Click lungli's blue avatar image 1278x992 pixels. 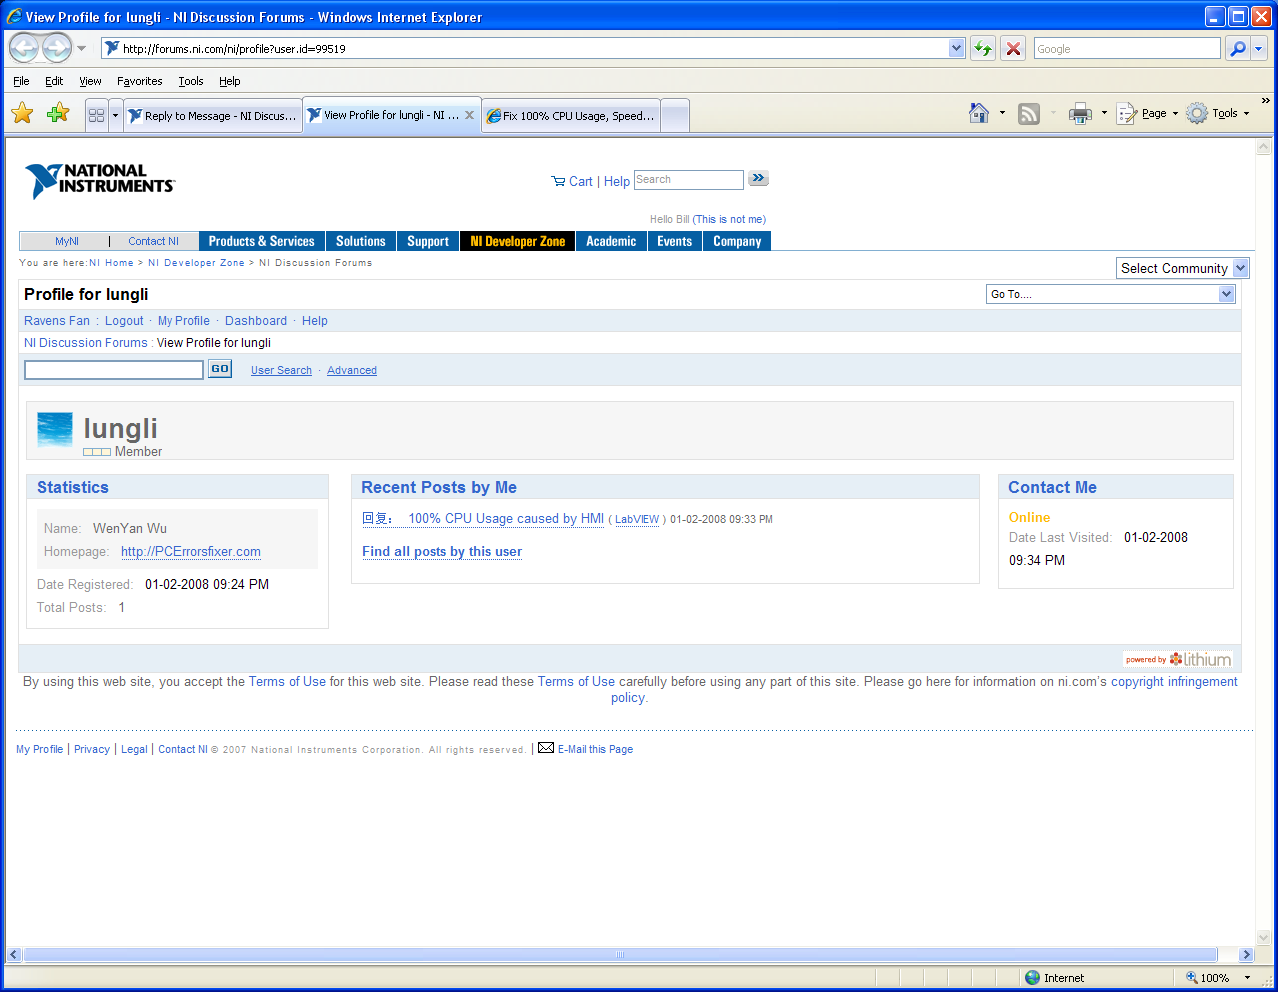(x=55, y=430)
